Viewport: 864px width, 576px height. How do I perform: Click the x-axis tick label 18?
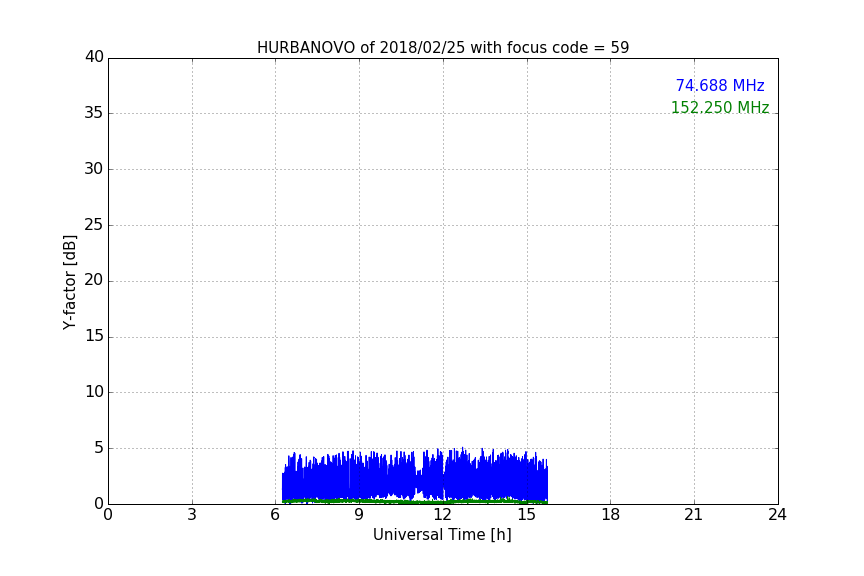pyautogui.click(x=611, y=515)
